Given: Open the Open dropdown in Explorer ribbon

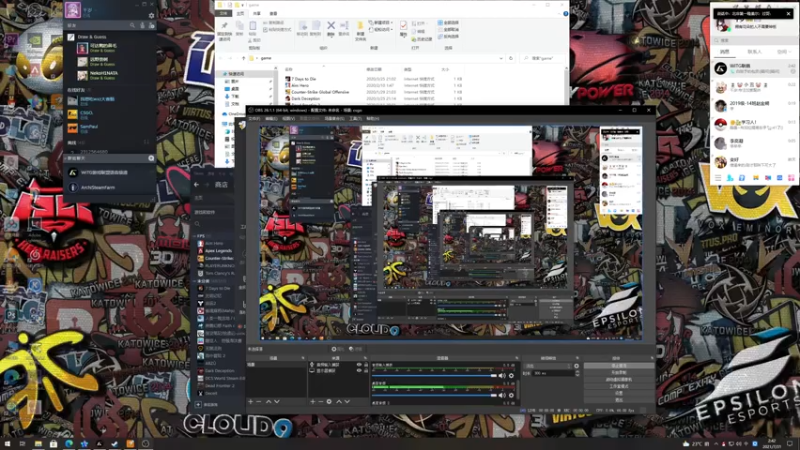Looking at the screenshot, I should pyautogui.click(x=419, y=23).
